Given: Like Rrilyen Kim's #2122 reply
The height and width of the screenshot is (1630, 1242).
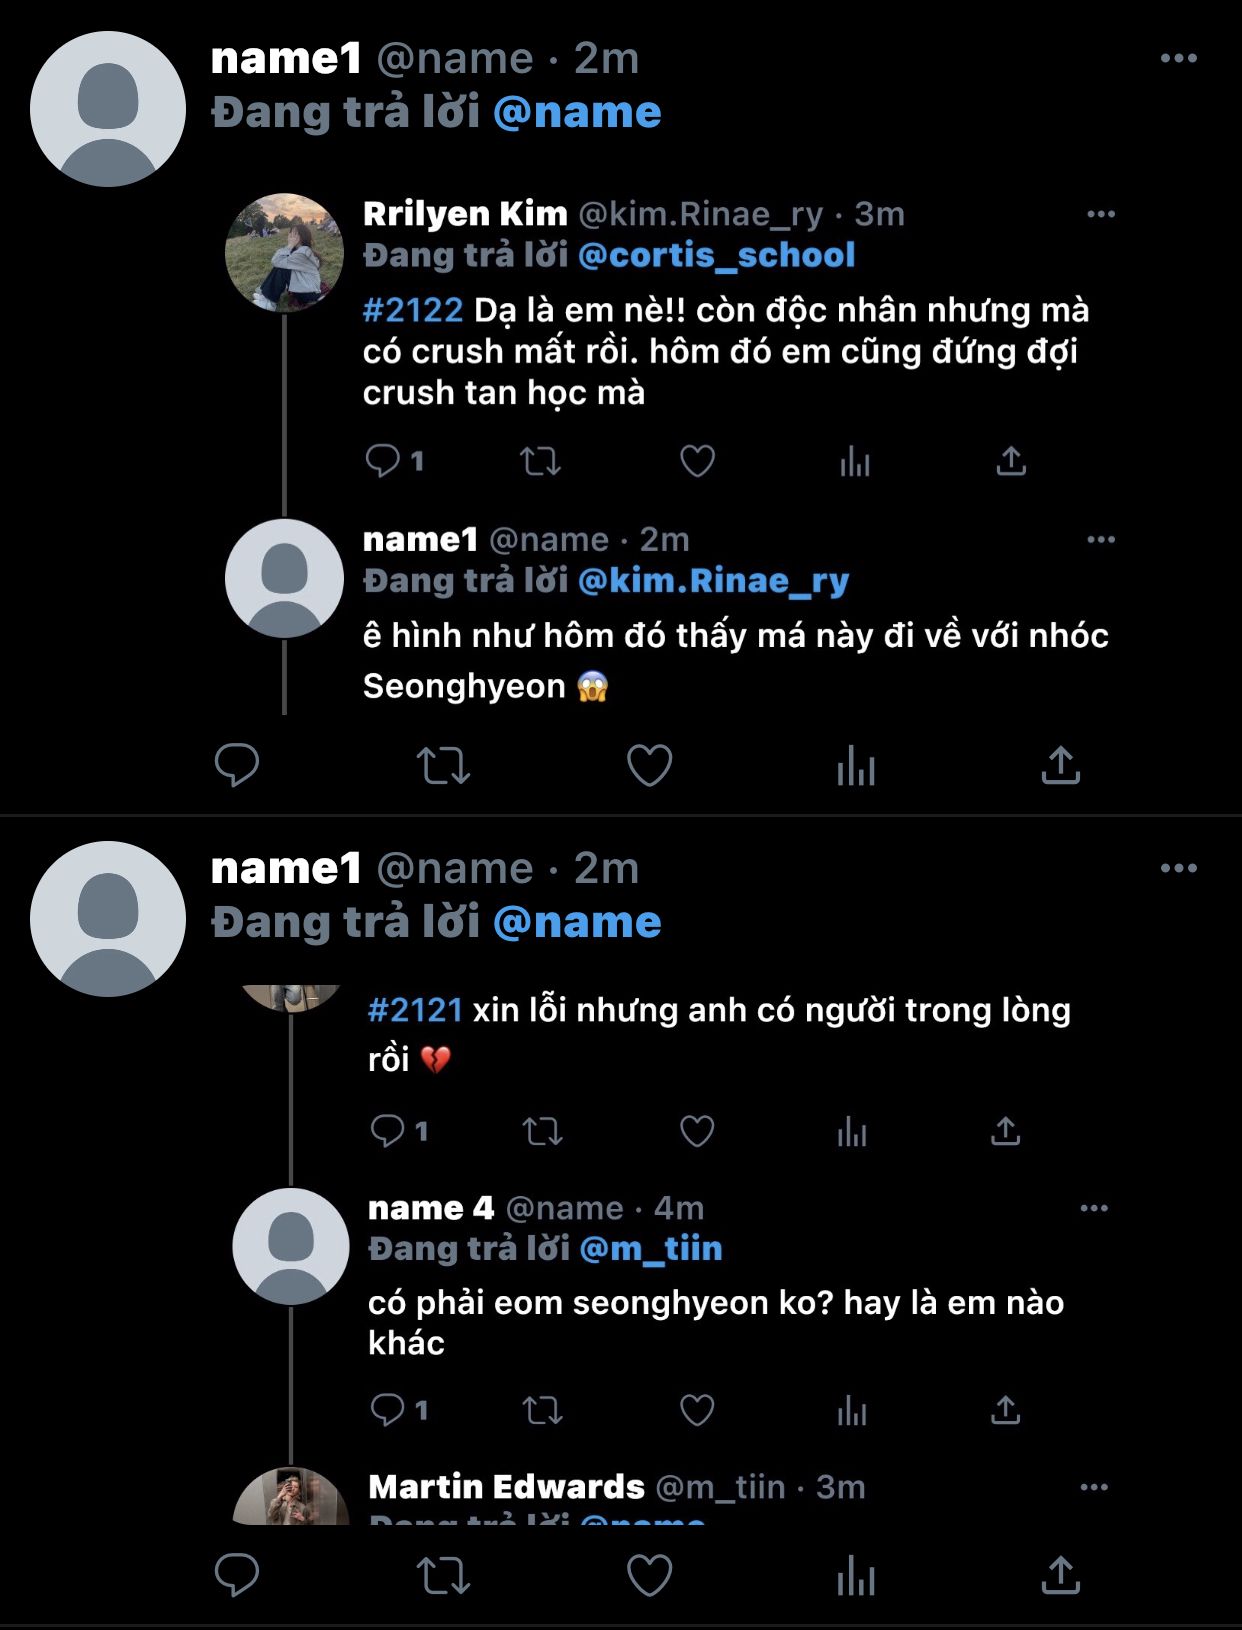Looking at the screenshot, I should point(697,461).
